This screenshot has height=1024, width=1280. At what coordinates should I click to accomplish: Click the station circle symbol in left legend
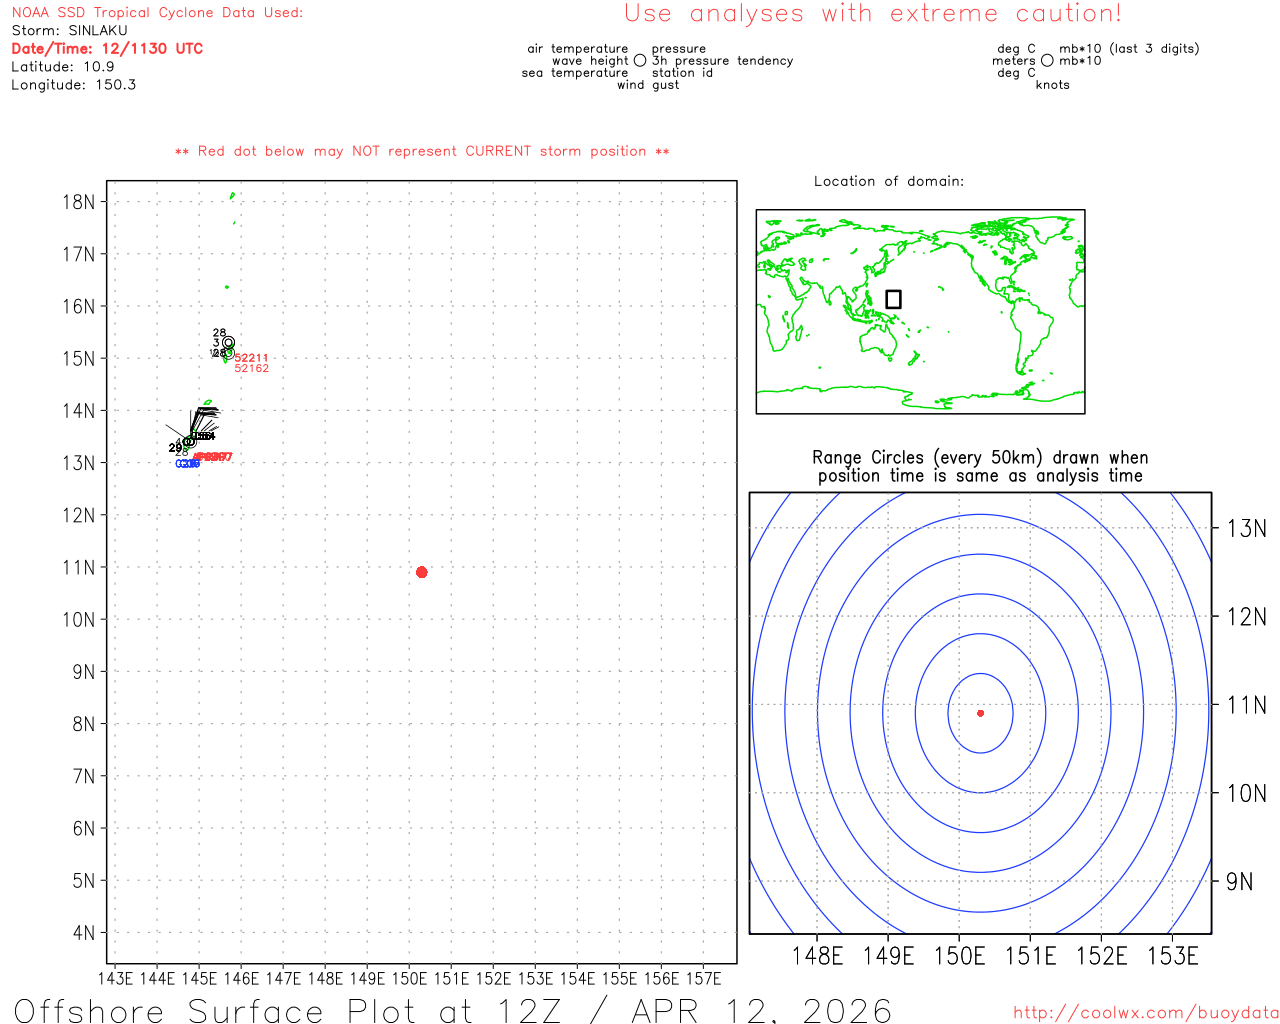click(x=640, y=61)
